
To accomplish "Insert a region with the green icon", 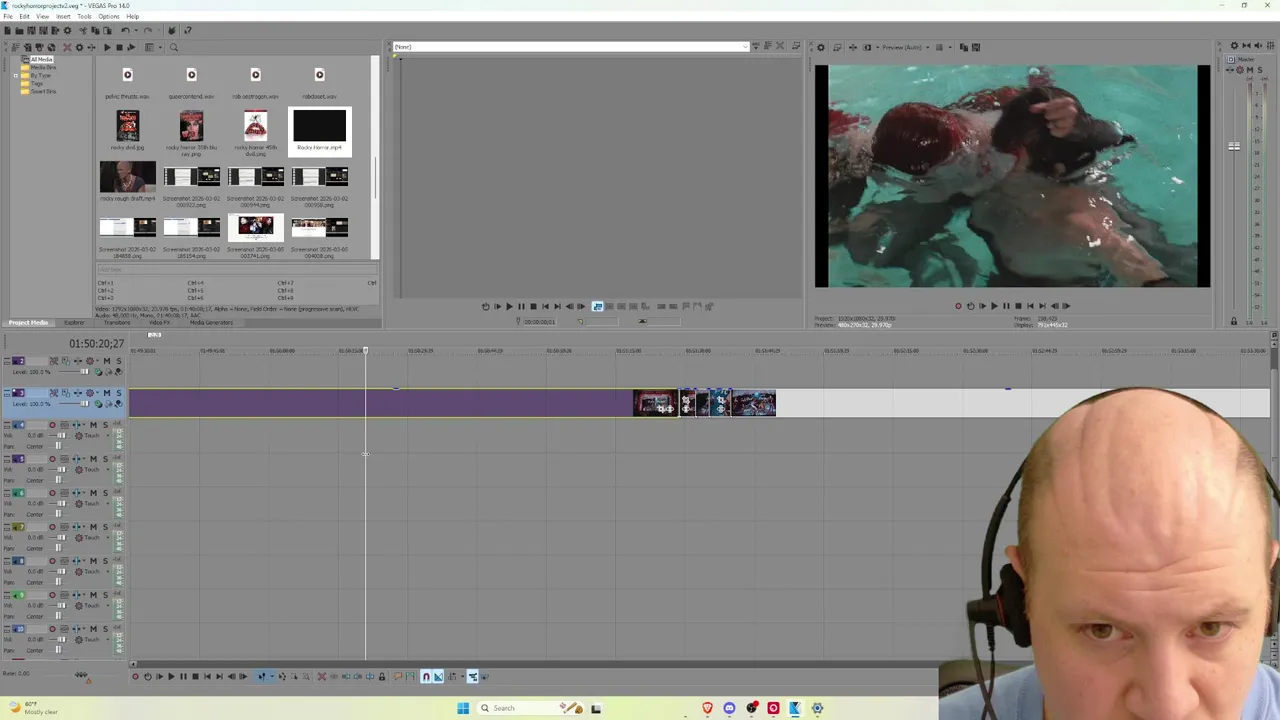I will (x=410, y=677).
